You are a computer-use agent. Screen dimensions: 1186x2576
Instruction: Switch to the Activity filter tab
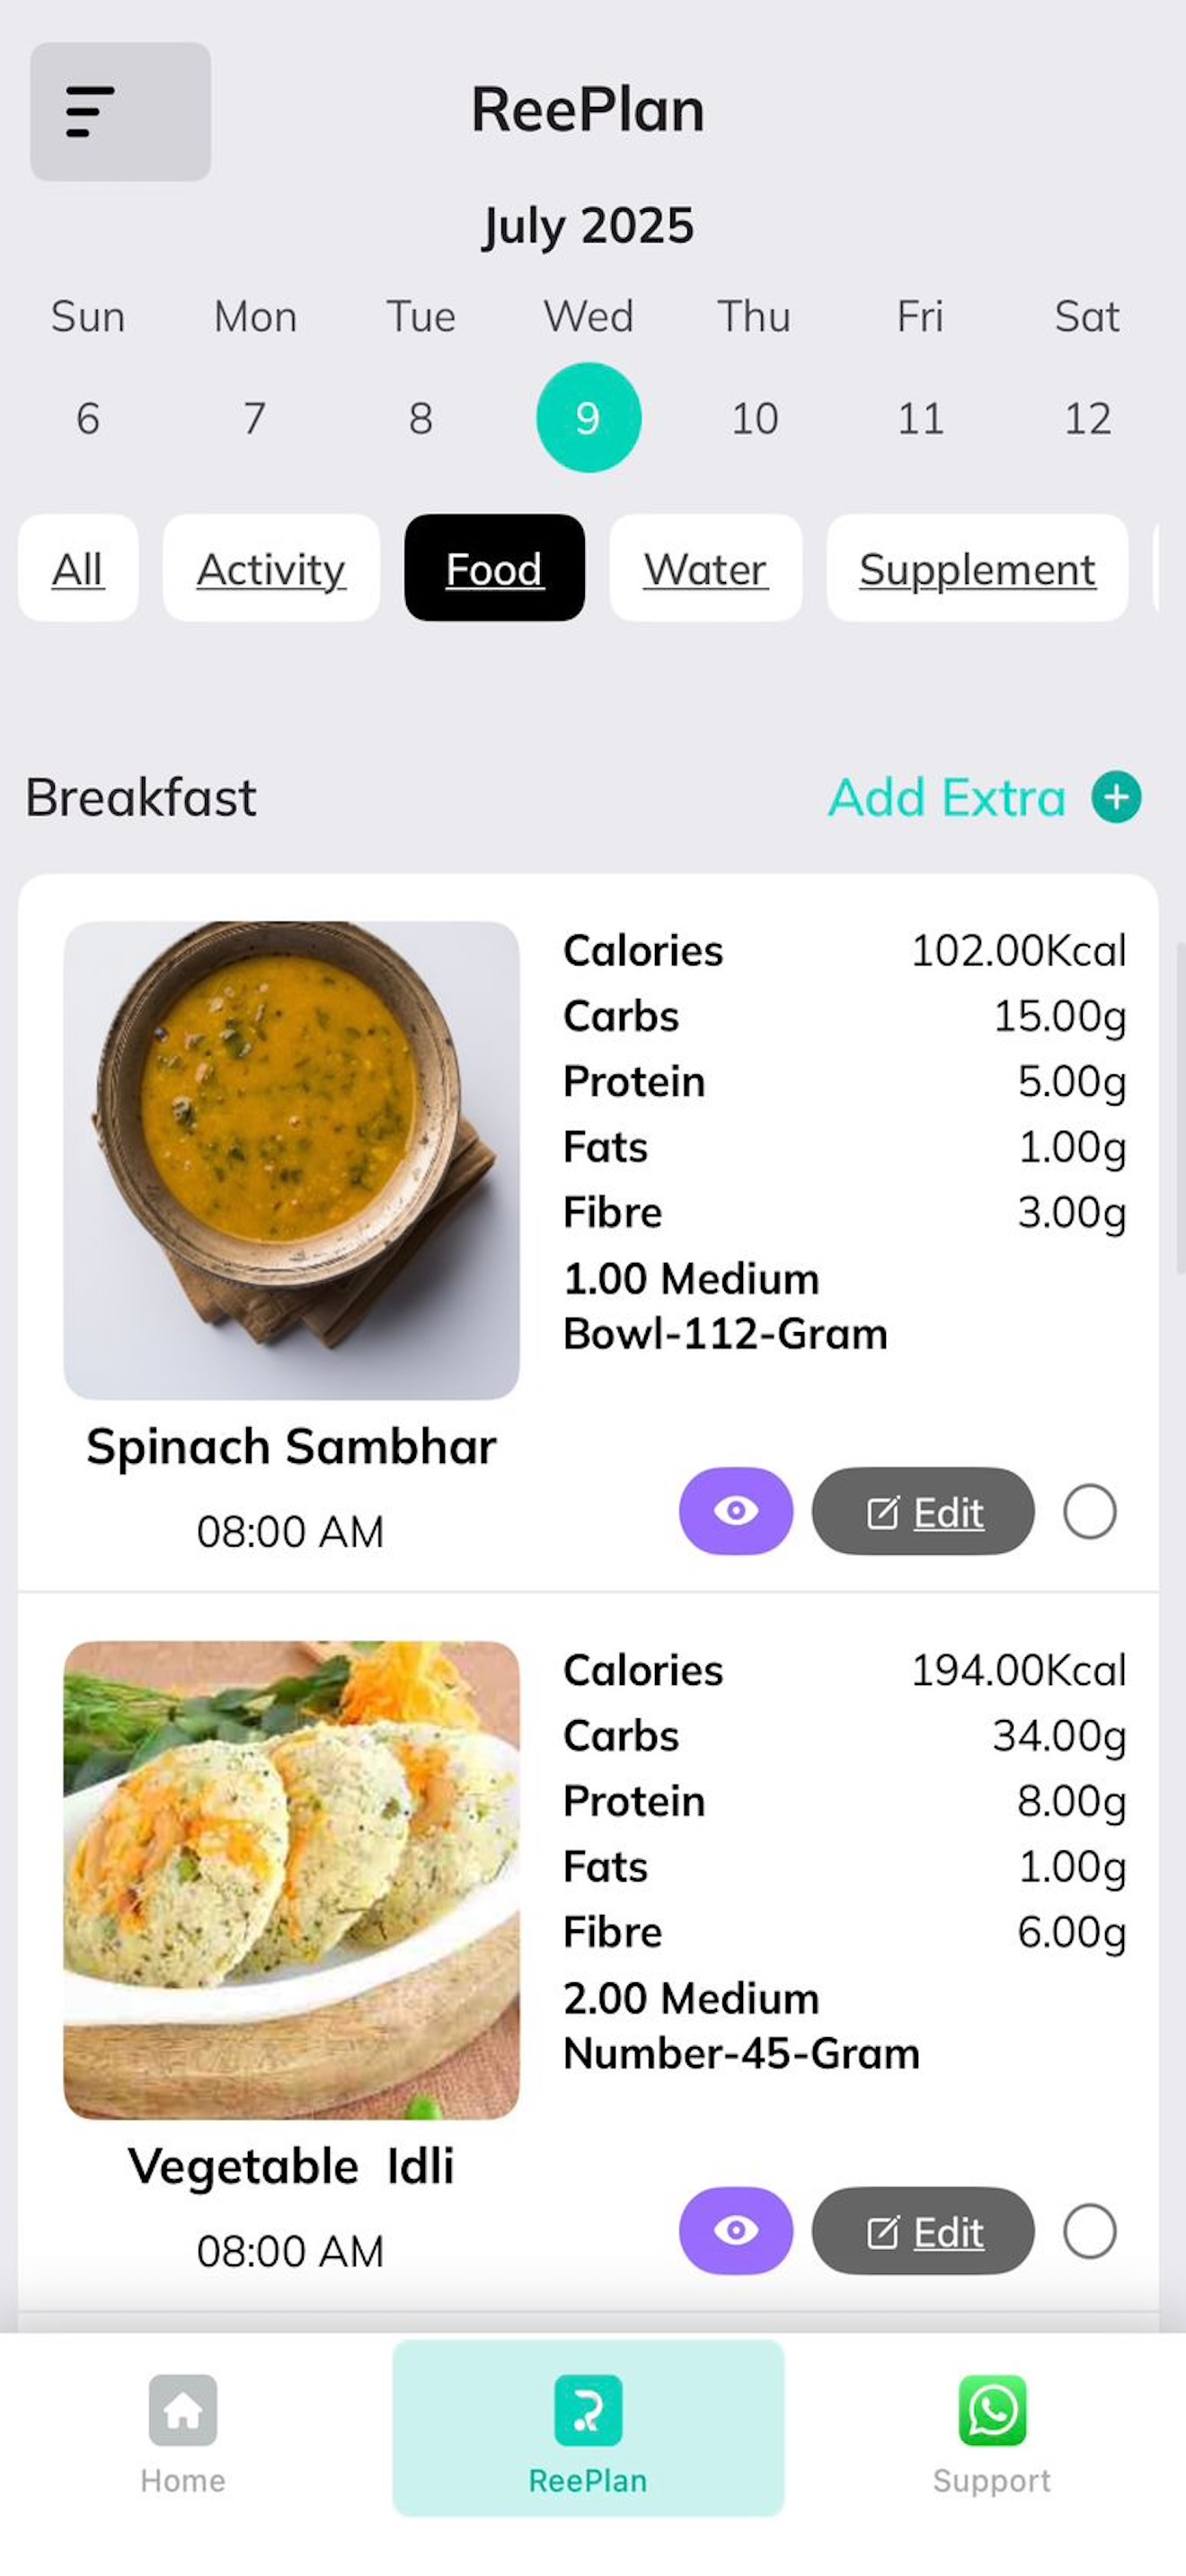click(x=271, y=568)
